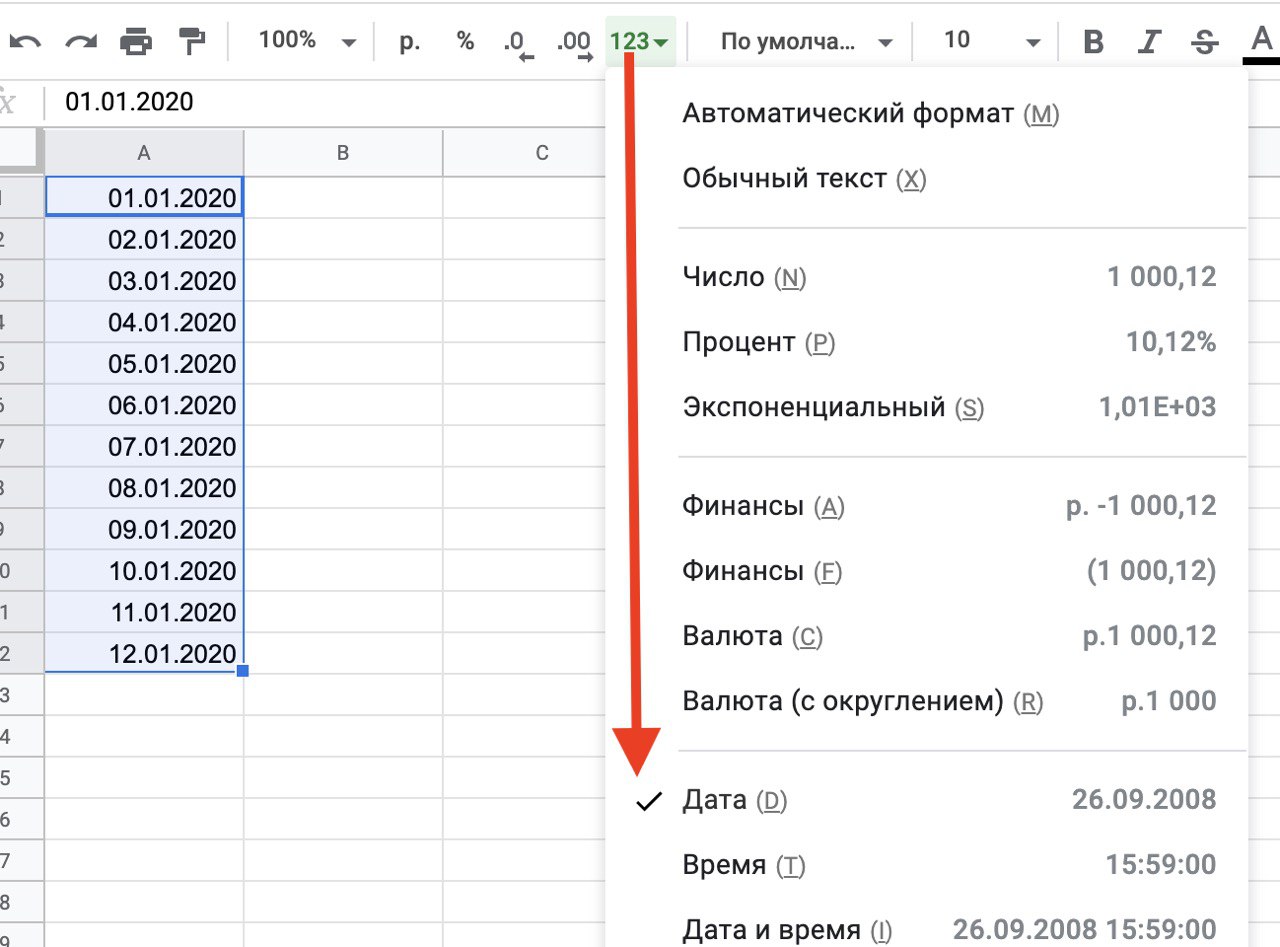Click the Undo arrow icon
The width and height of the screenshot is (1280, 947).
coord(26,41)
